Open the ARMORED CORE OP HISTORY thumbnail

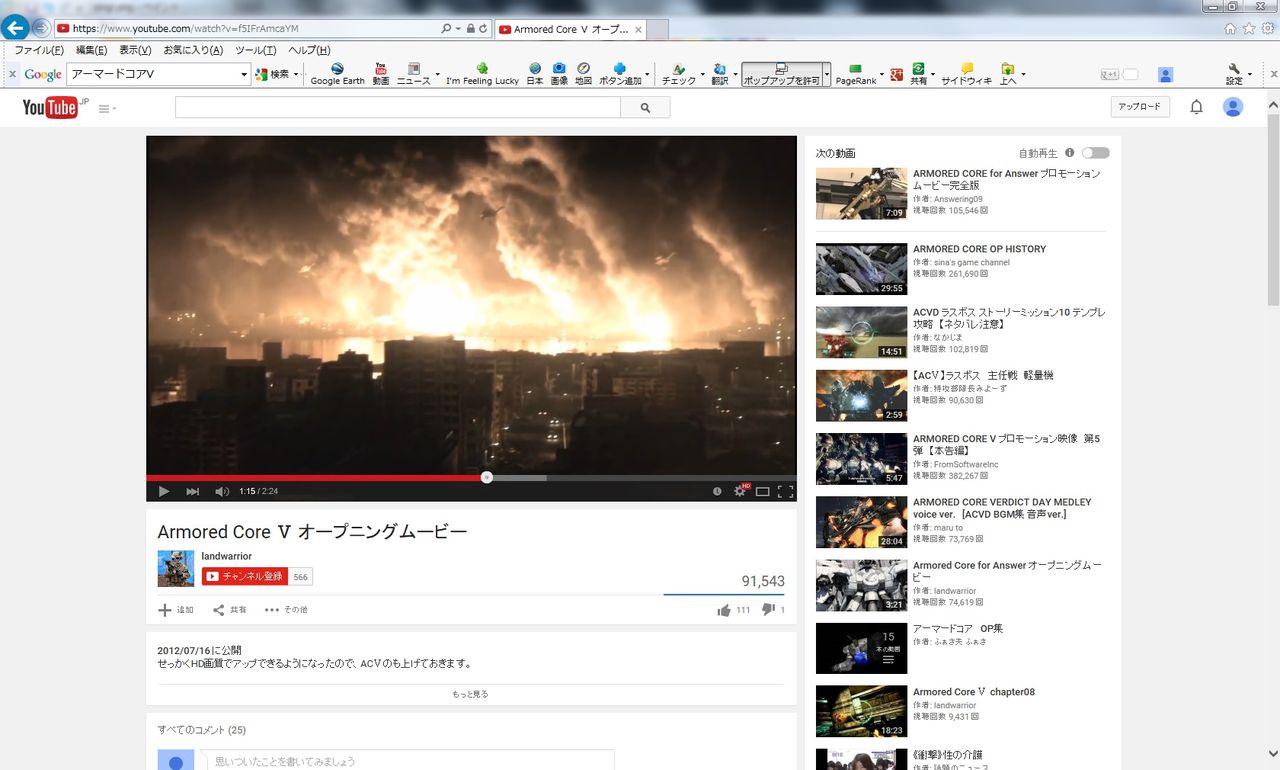pos(861,269)
